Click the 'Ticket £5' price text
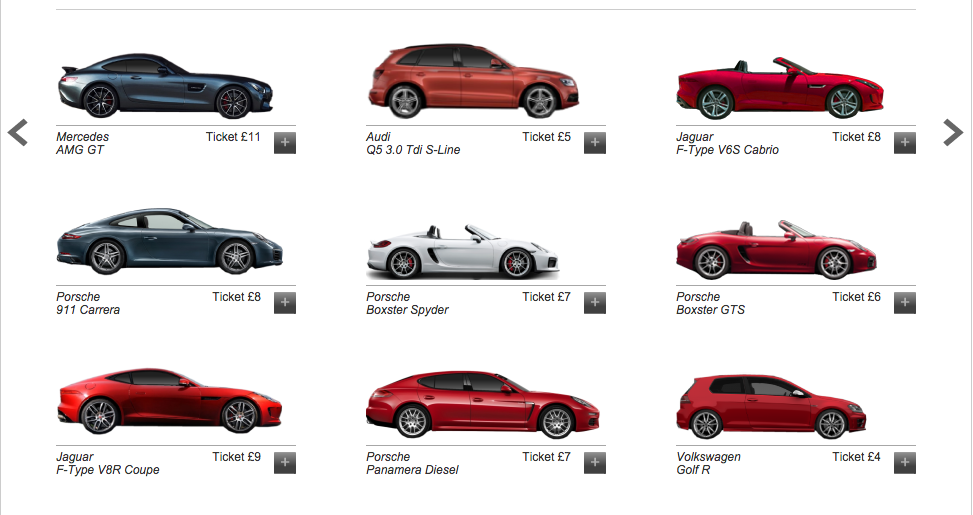This screenshot has height=515, width=973. pos(547,137)
